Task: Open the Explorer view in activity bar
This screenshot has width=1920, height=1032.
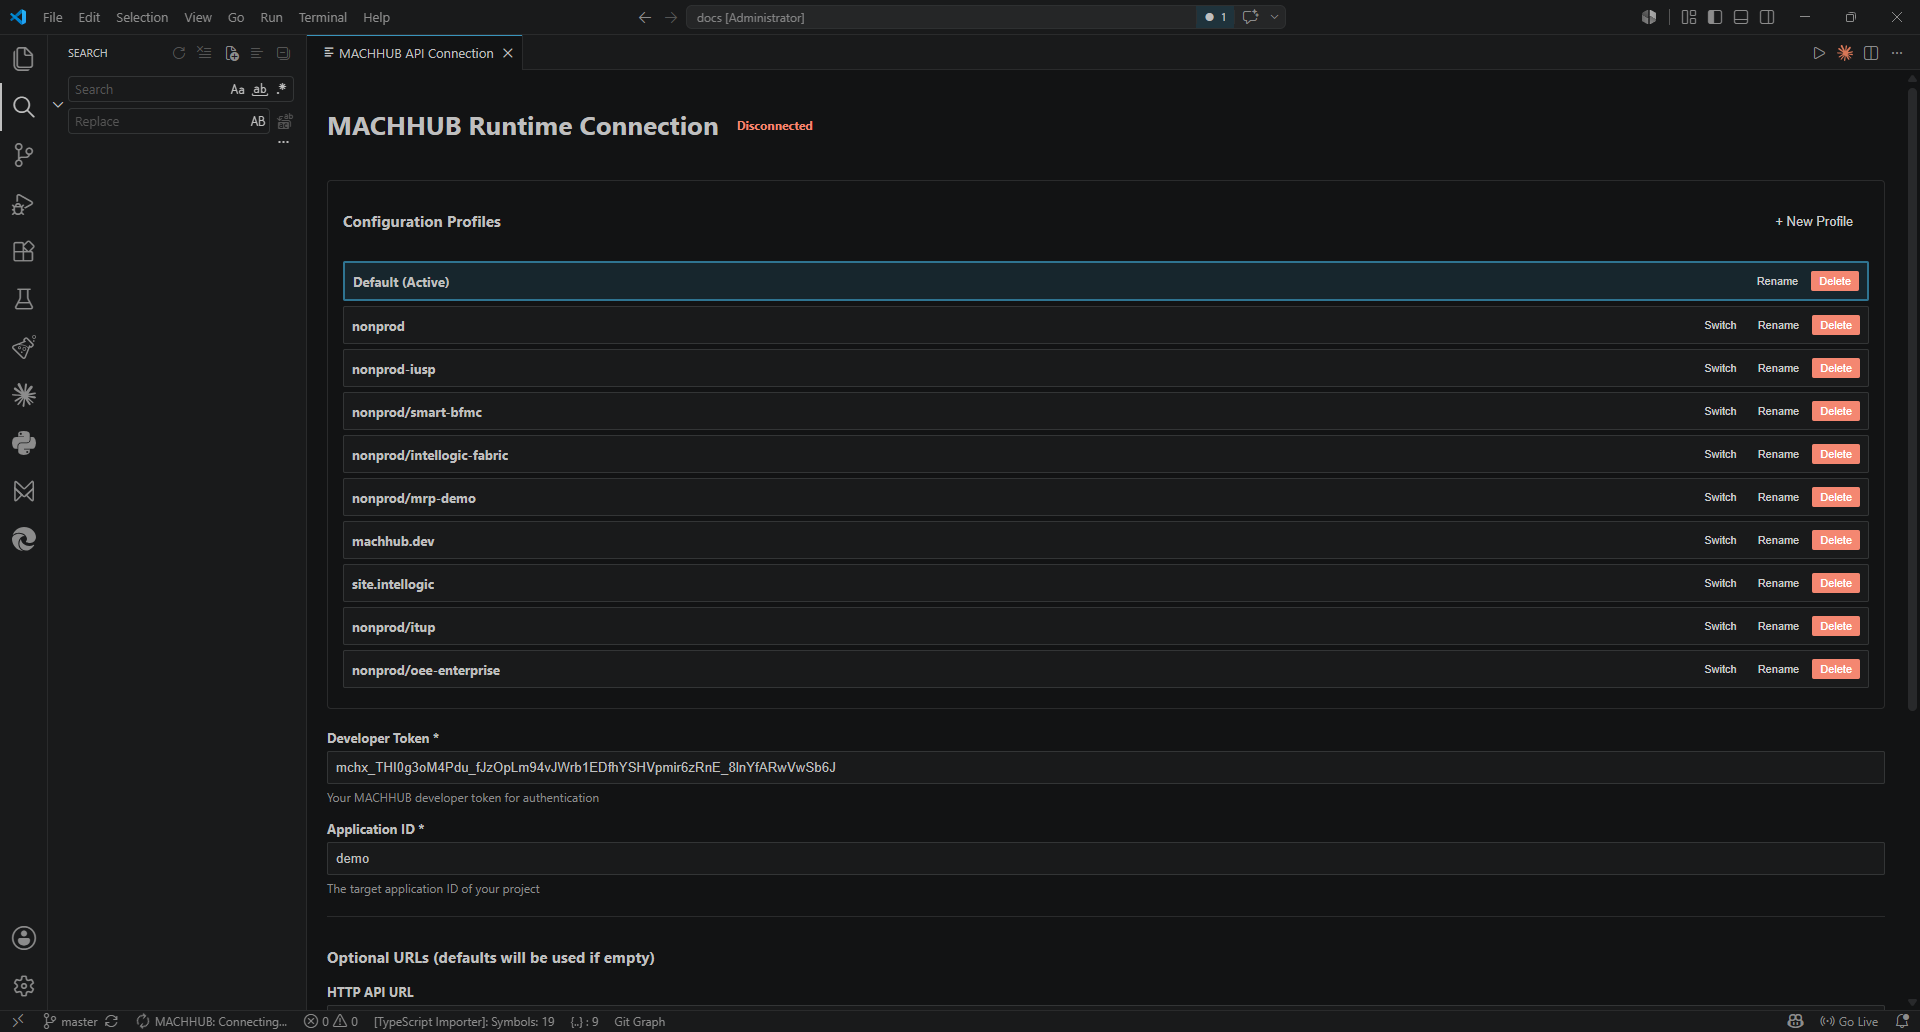Action: click(x=24, y=59)
